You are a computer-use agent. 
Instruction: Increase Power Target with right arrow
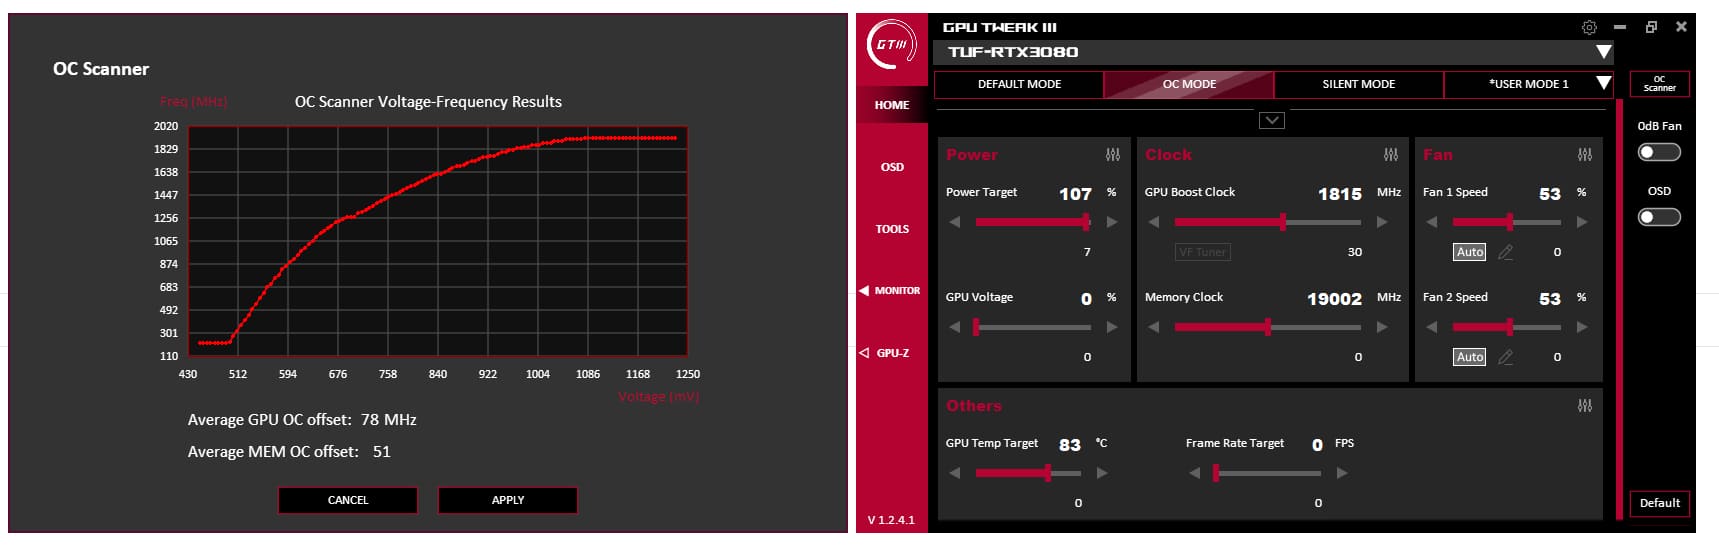(x=1112, y=222)
